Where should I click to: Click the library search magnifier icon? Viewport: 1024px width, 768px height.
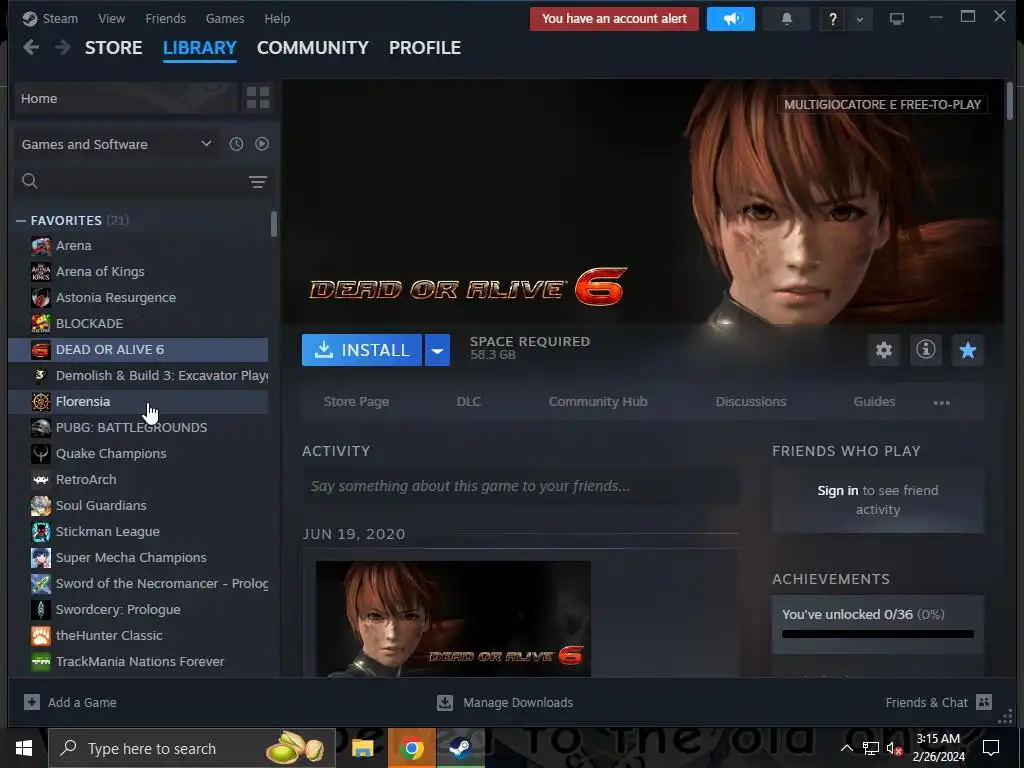(29, 181)
